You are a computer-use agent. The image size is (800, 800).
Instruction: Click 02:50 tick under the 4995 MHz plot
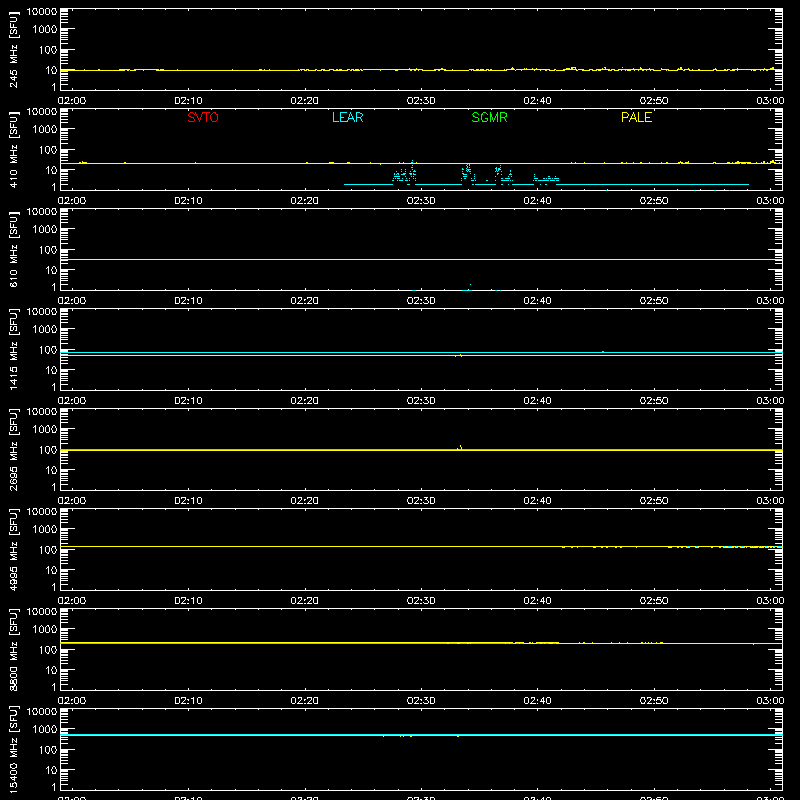point(654,601)
